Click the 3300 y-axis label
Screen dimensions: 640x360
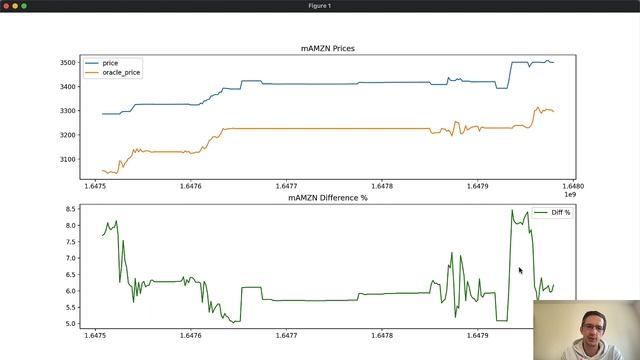68,111
